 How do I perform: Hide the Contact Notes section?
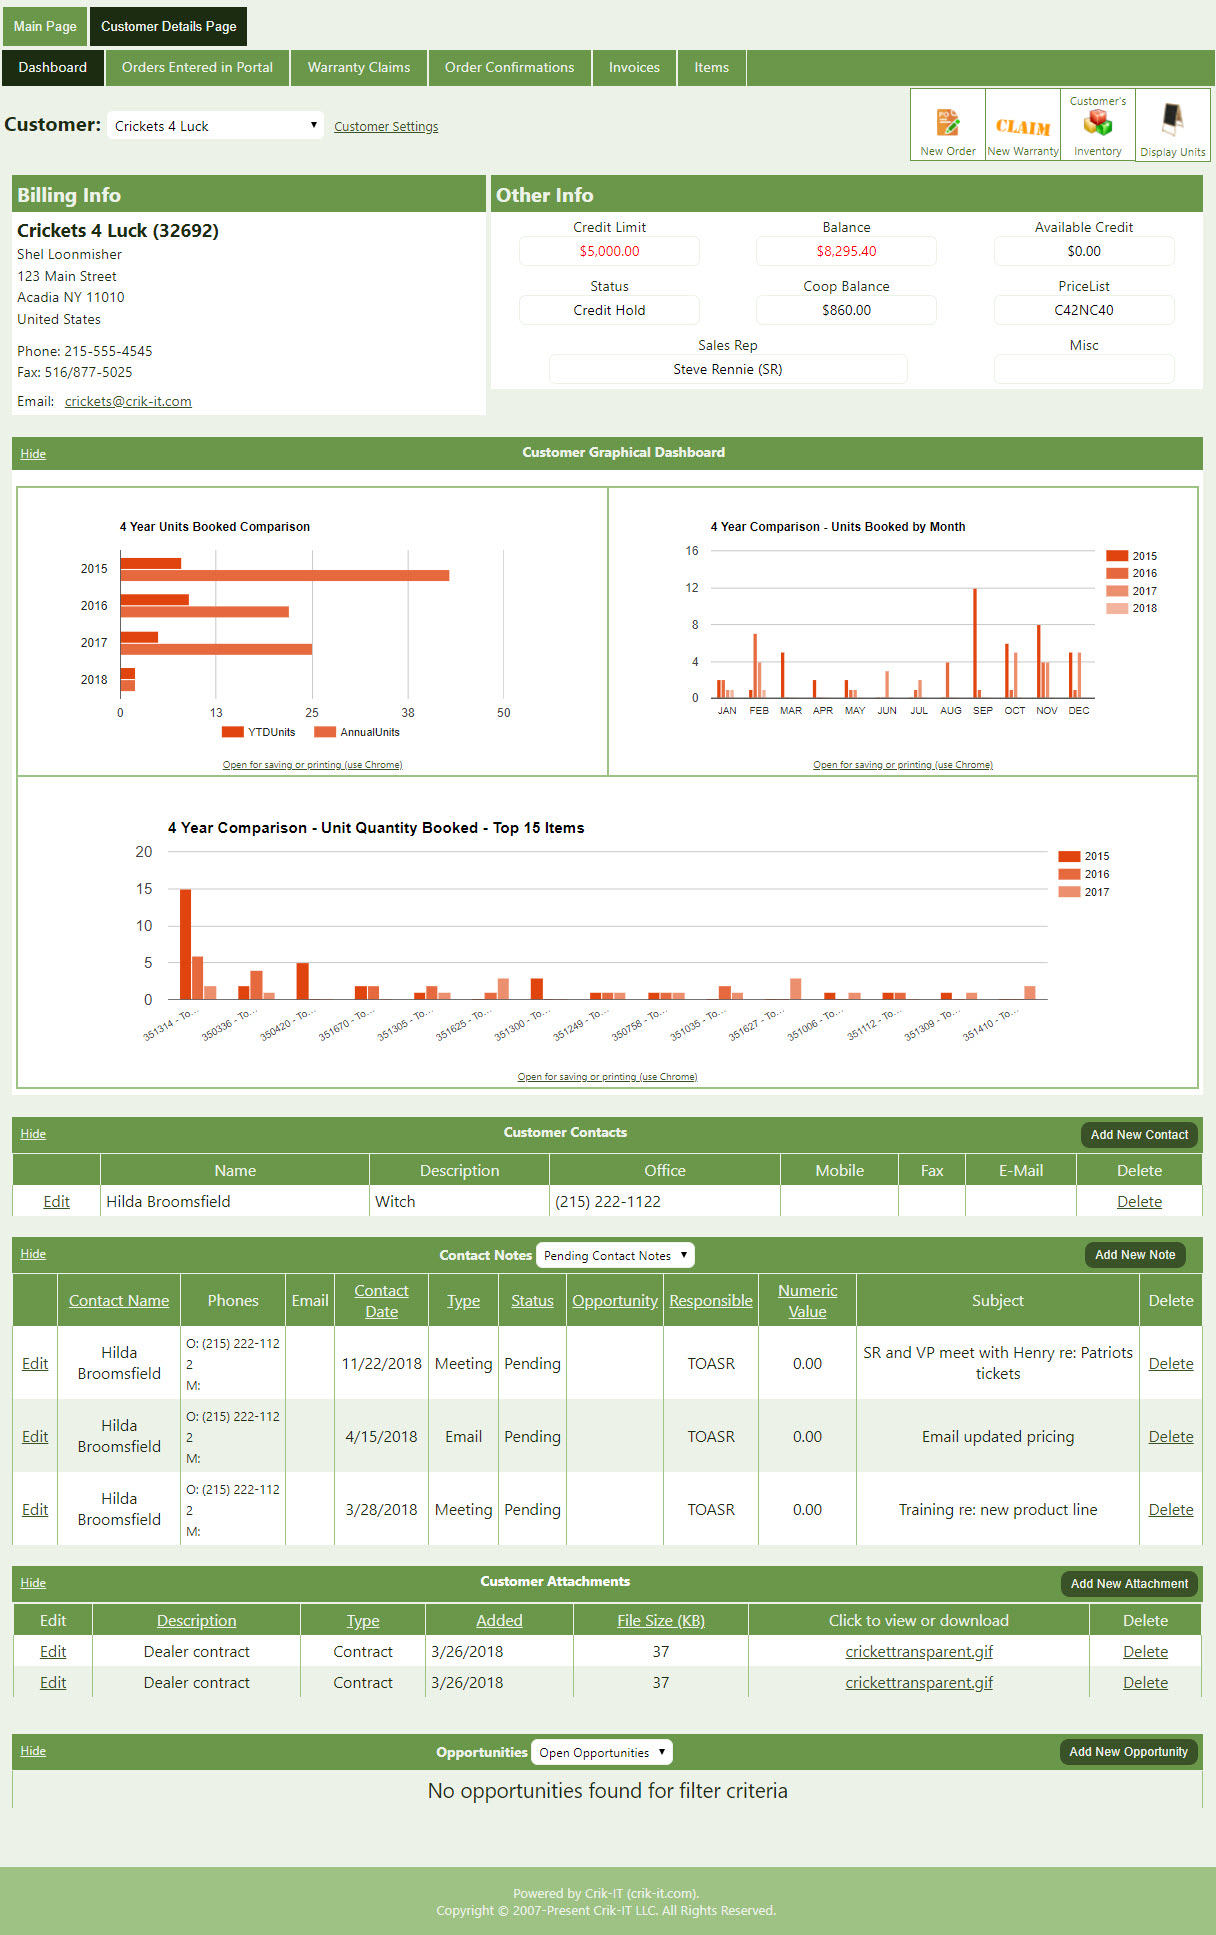pos(33,1253)
